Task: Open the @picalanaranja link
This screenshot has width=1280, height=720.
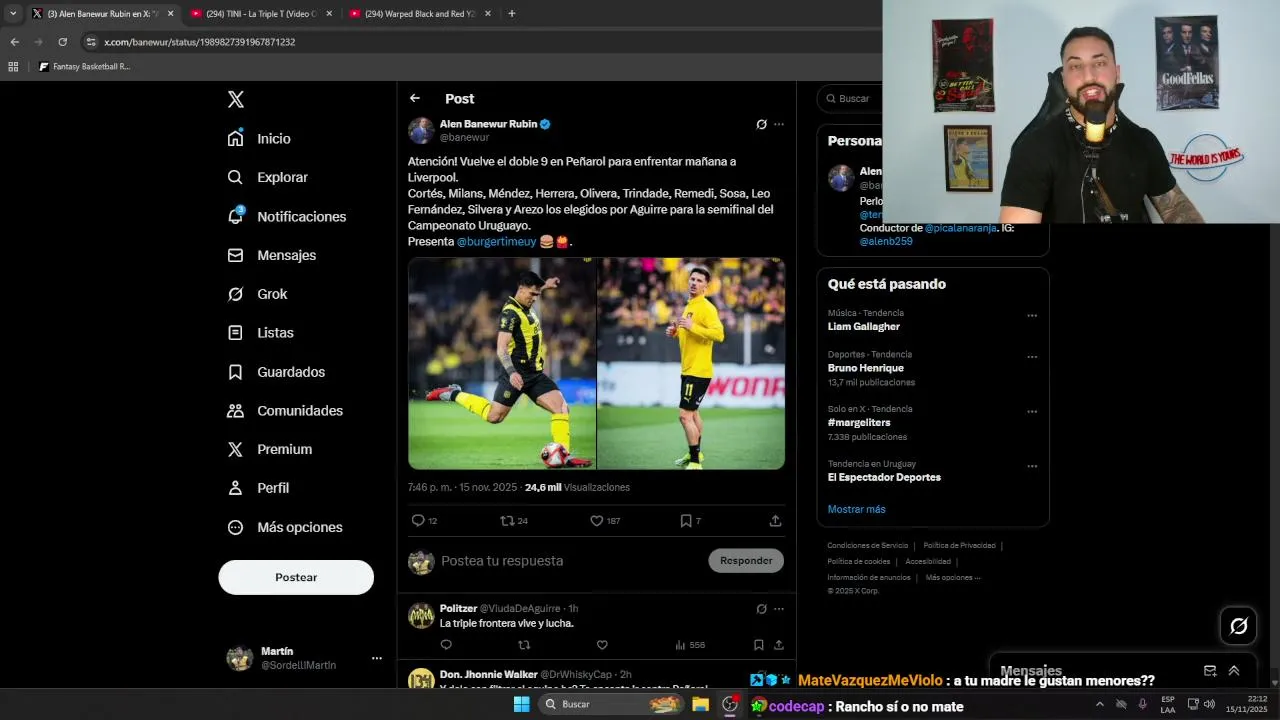Action: [x=960, y=228]
